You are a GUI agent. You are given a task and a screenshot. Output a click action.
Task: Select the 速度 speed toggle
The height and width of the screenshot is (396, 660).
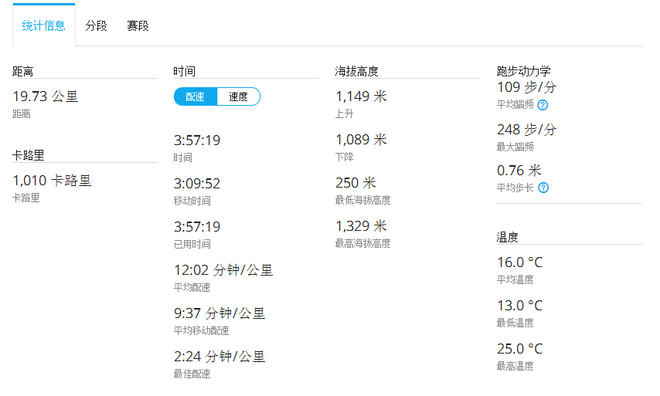point(238,97)
